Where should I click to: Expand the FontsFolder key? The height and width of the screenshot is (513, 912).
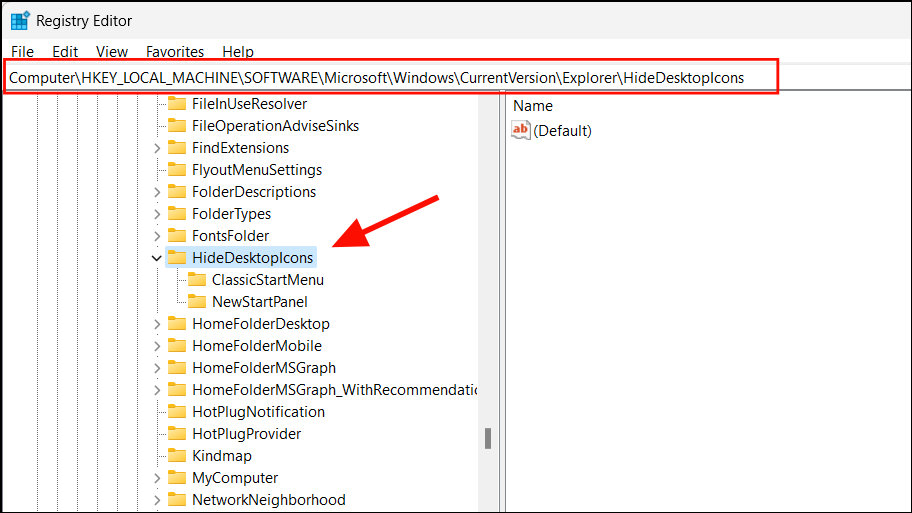(157, 236)
